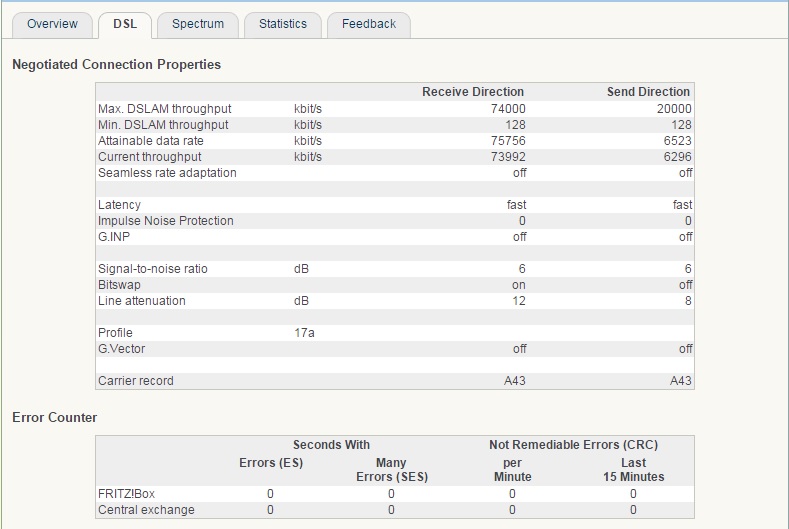Click the Receive Direction column header
Screen dimensions: 789x529
click(472, 92)
